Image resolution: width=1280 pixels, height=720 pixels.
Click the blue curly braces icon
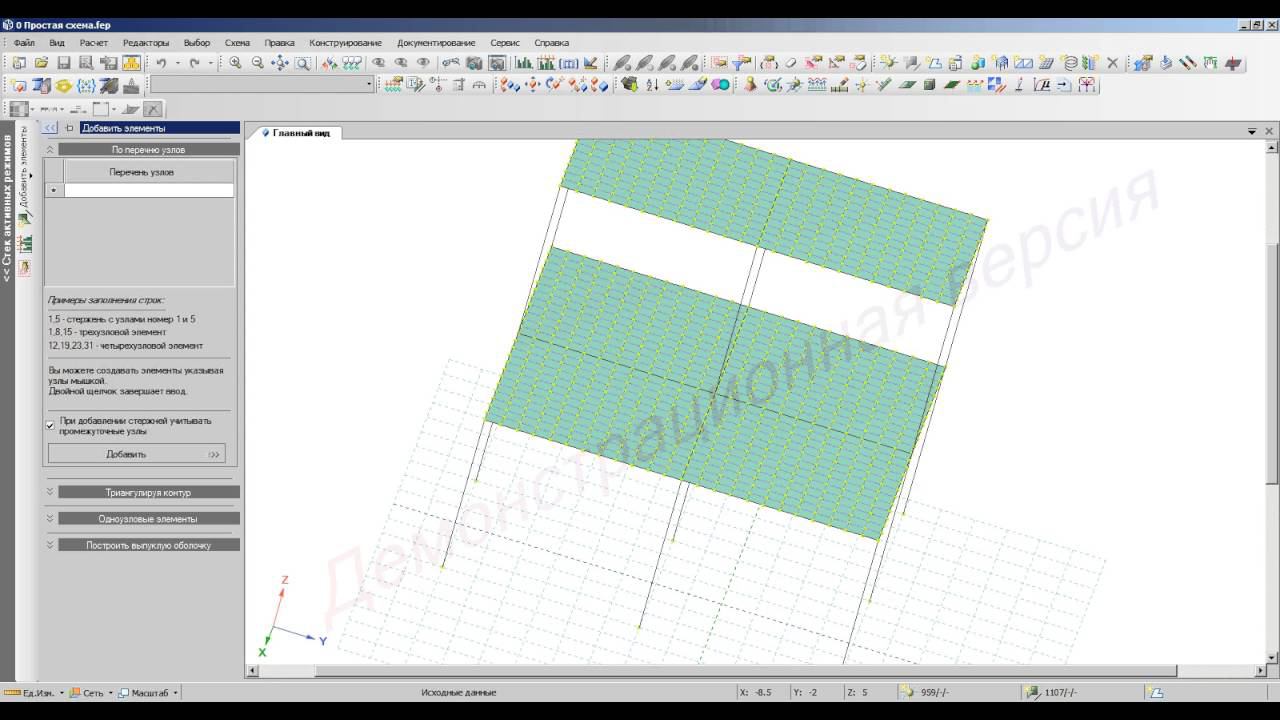(x=86, y=85)
